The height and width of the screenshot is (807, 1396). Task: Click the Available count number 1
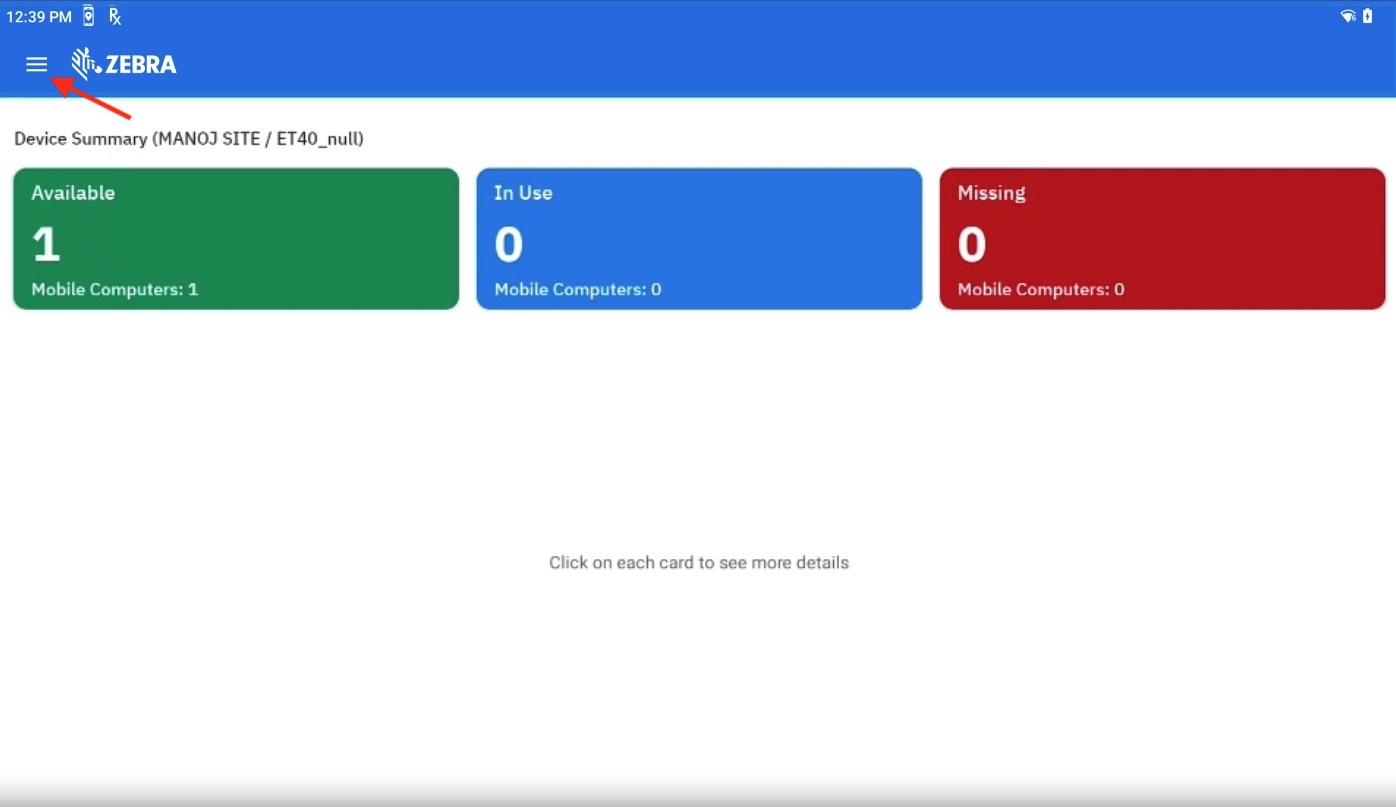[46, 244]
